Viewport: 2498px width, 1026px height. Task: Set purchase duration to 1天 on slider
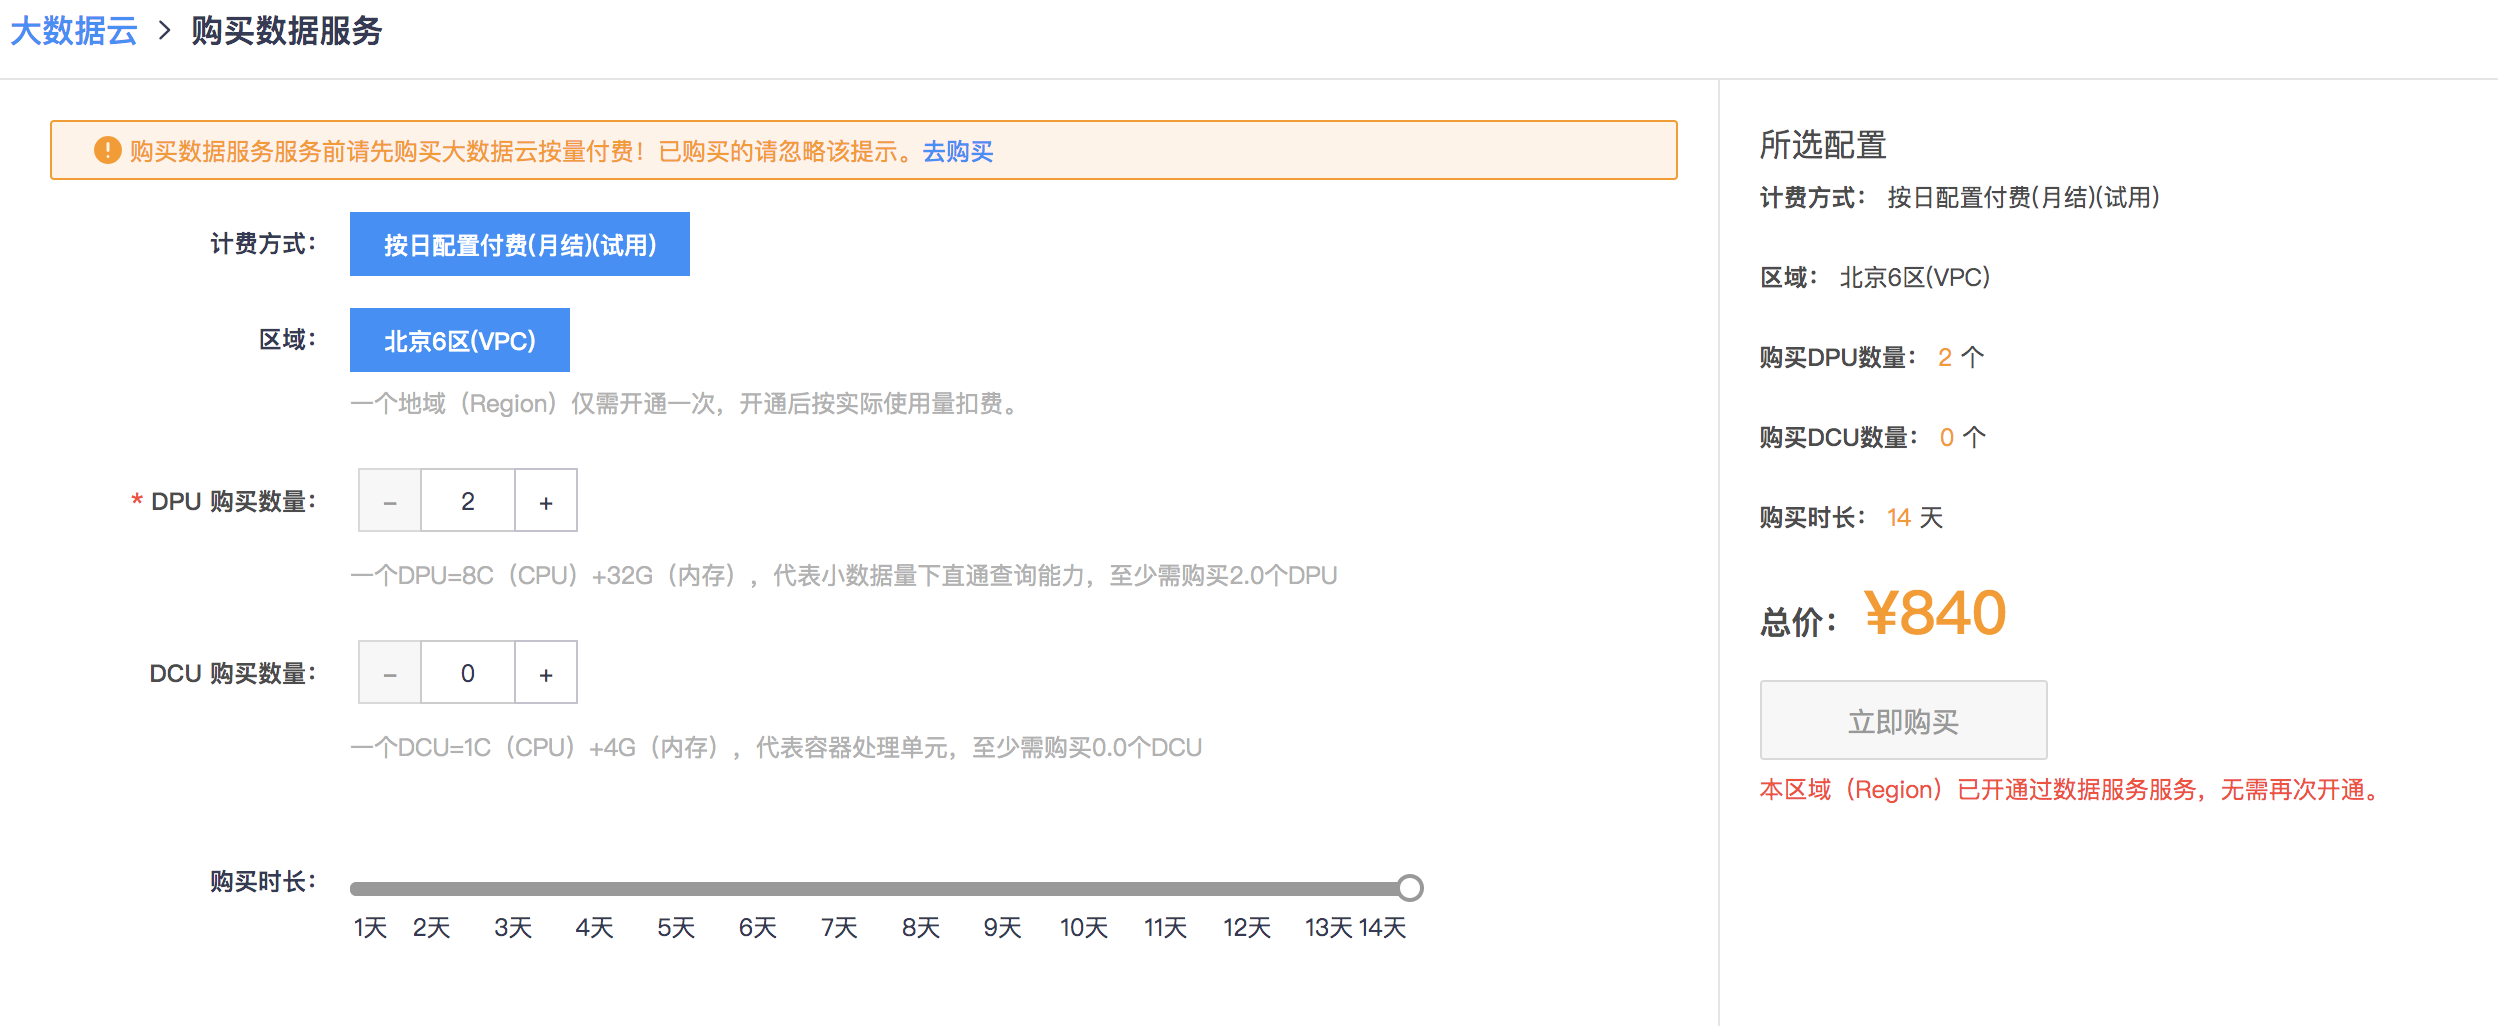370,928
